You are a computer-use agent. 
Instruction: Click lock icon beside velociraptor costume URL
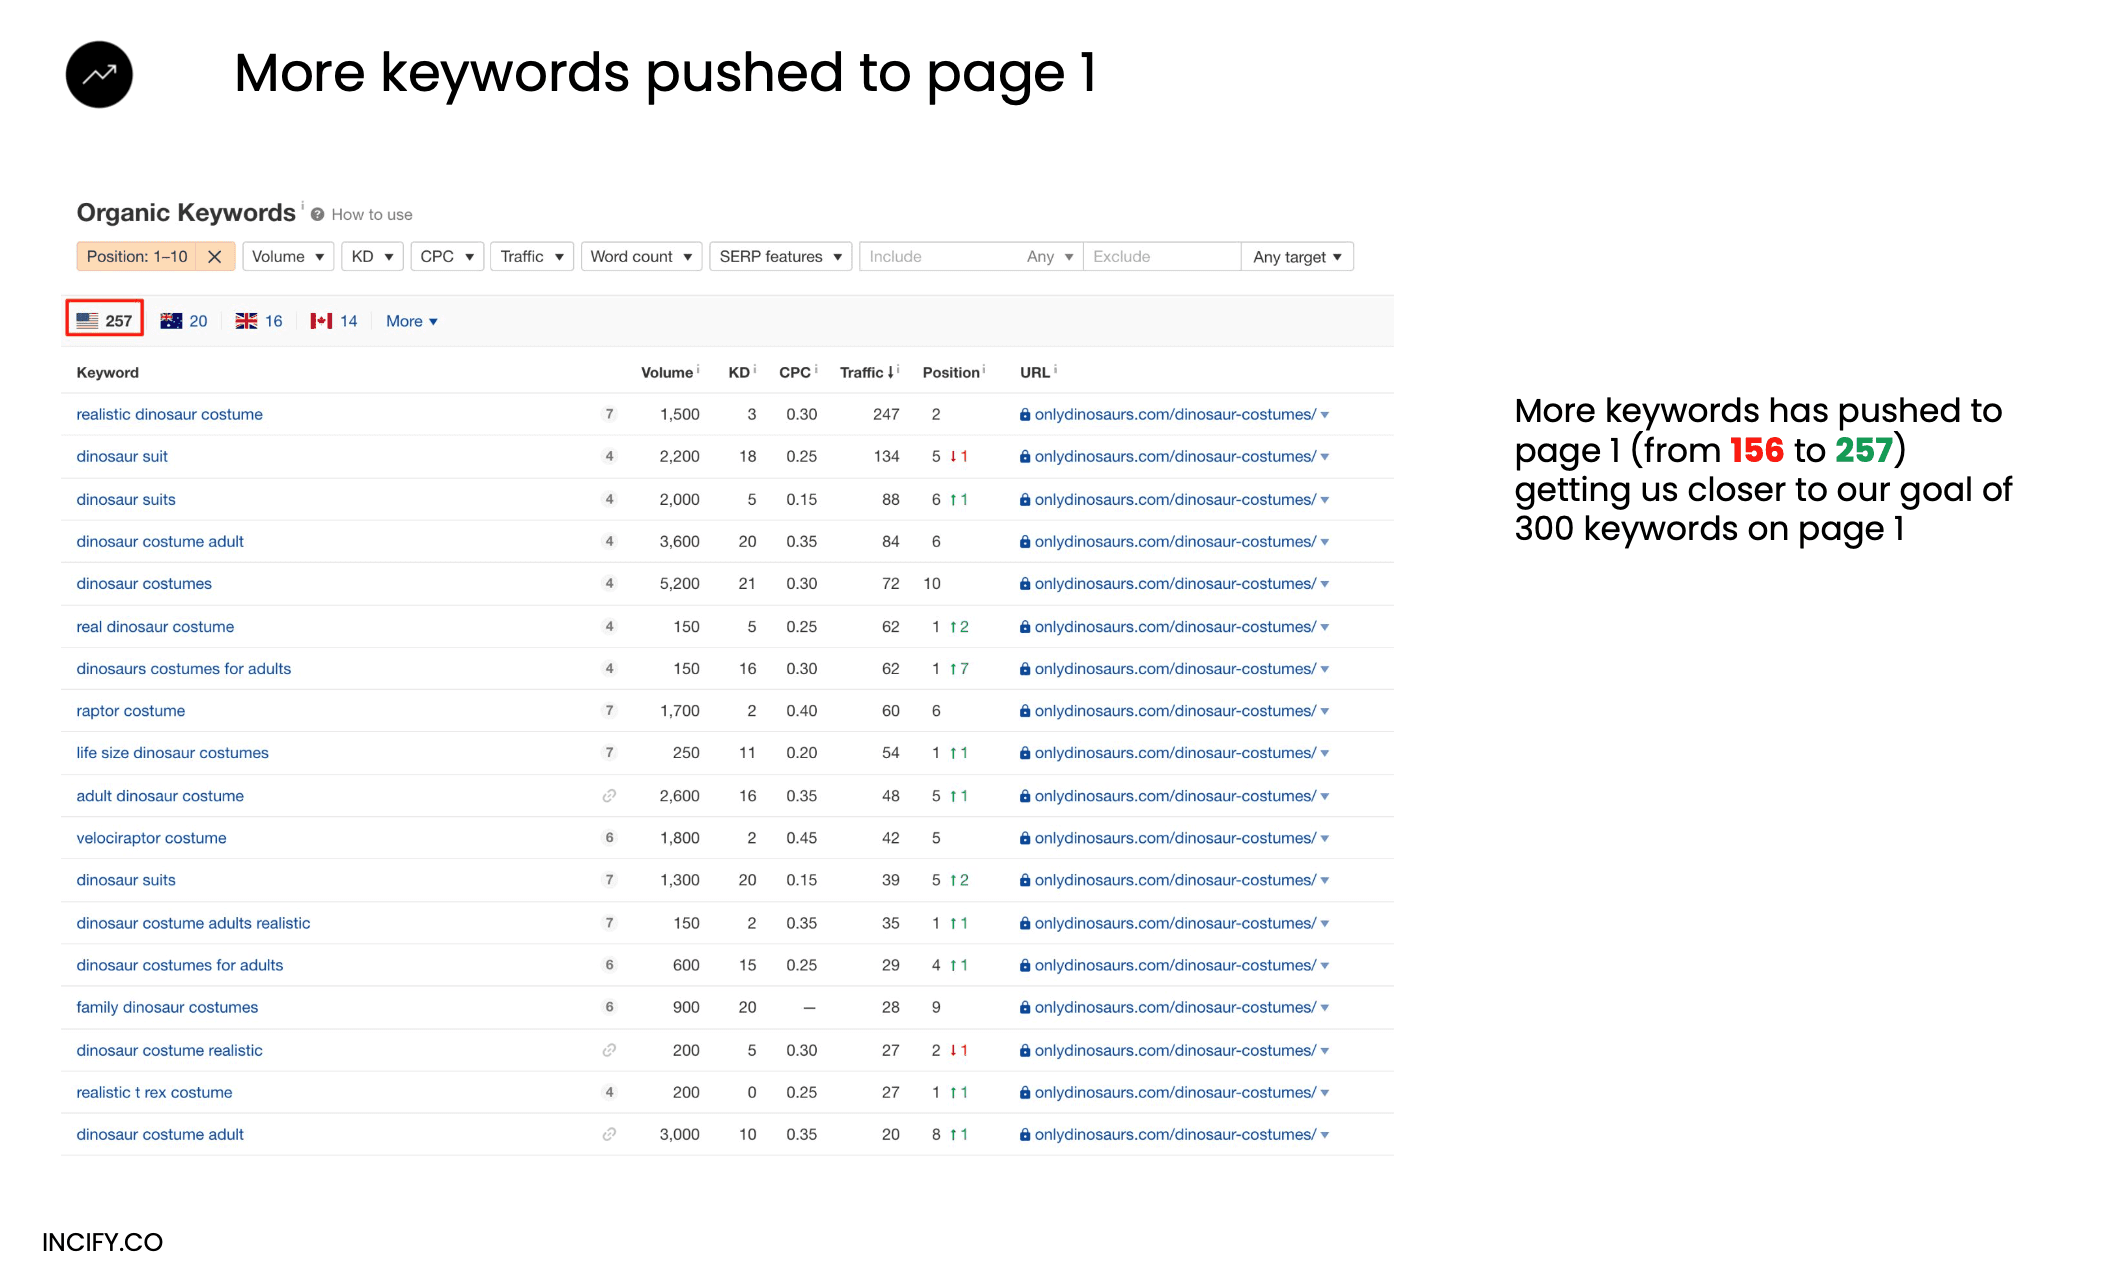(x=1025, y=839)
